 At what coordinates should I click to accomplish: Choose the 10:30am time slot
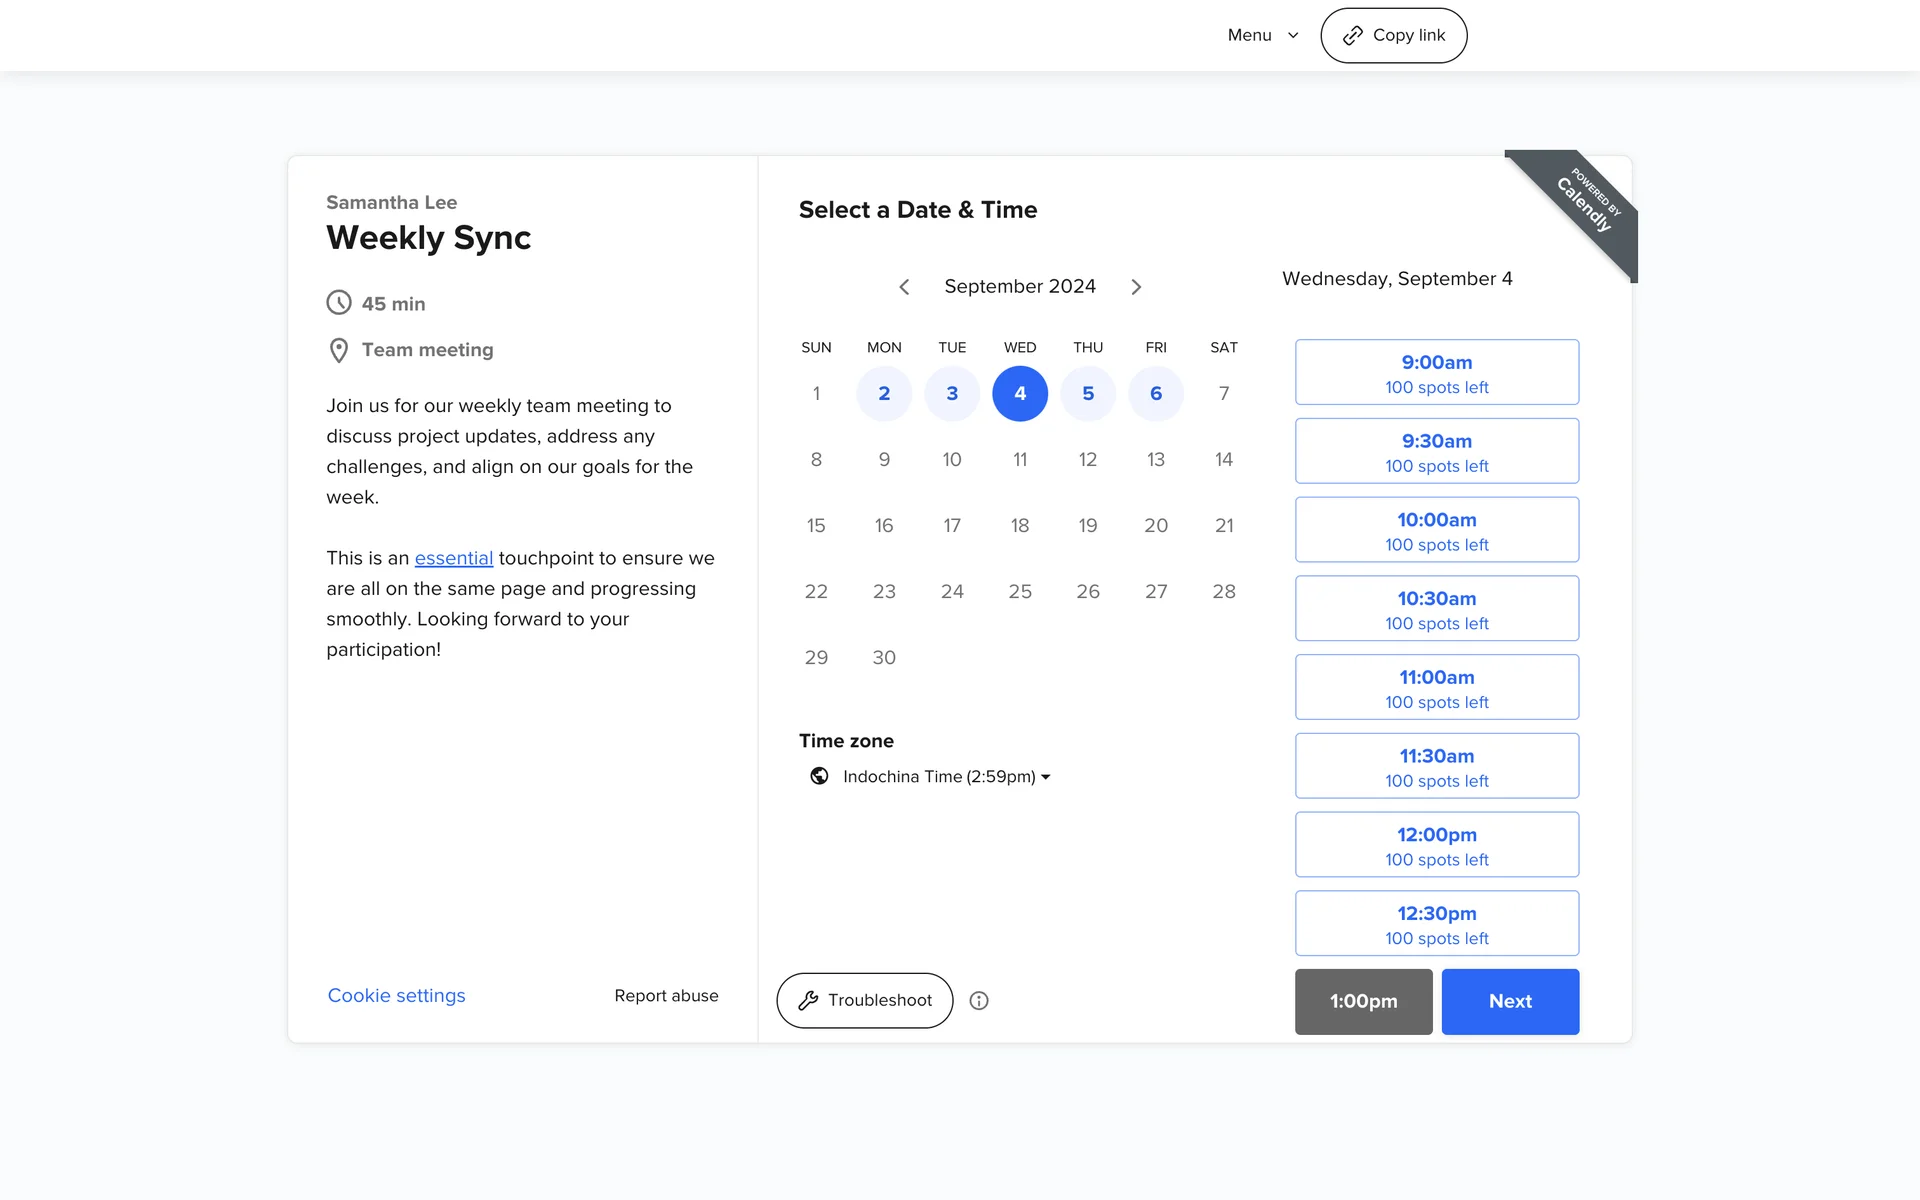[x=1436, y=609]
